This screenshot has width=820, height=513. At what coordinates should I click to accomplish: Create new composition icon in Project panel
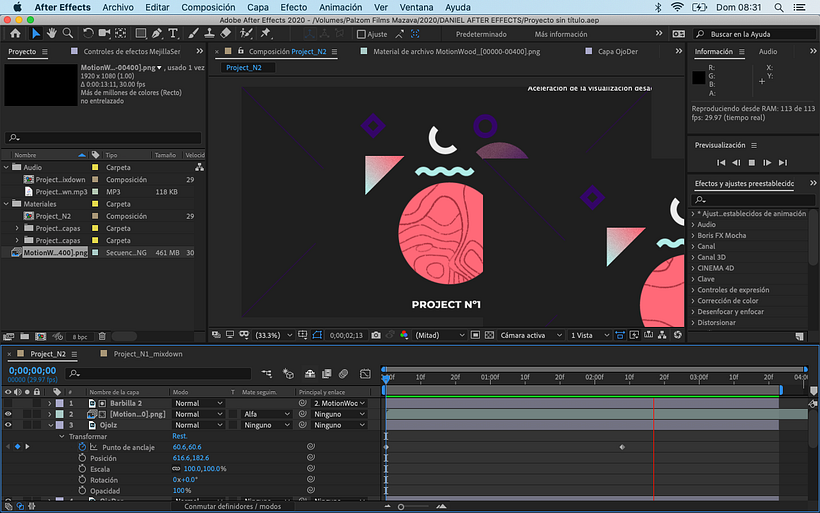(40, 336)
